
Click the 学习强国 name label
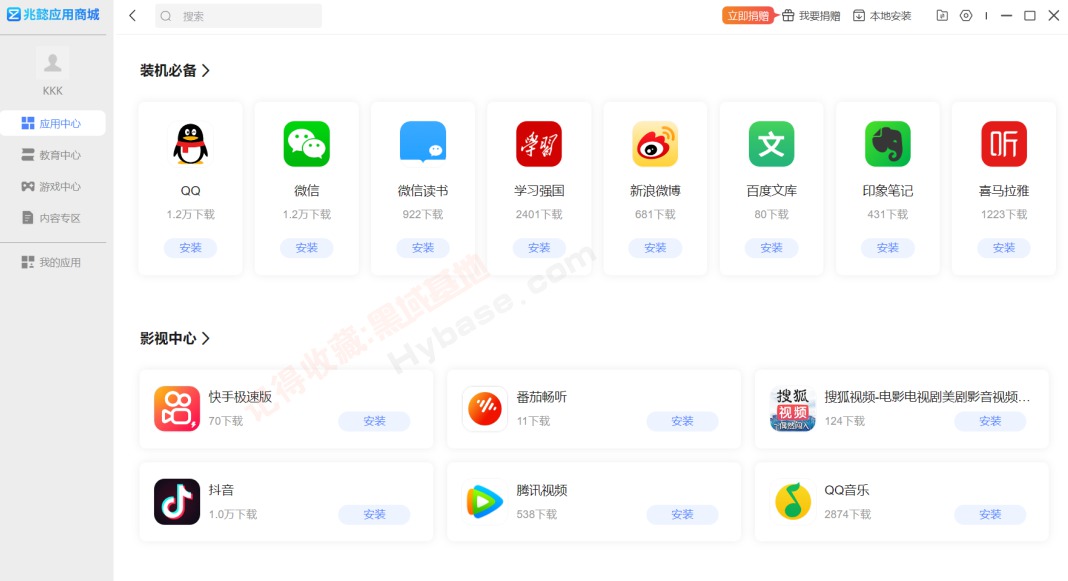539,191
